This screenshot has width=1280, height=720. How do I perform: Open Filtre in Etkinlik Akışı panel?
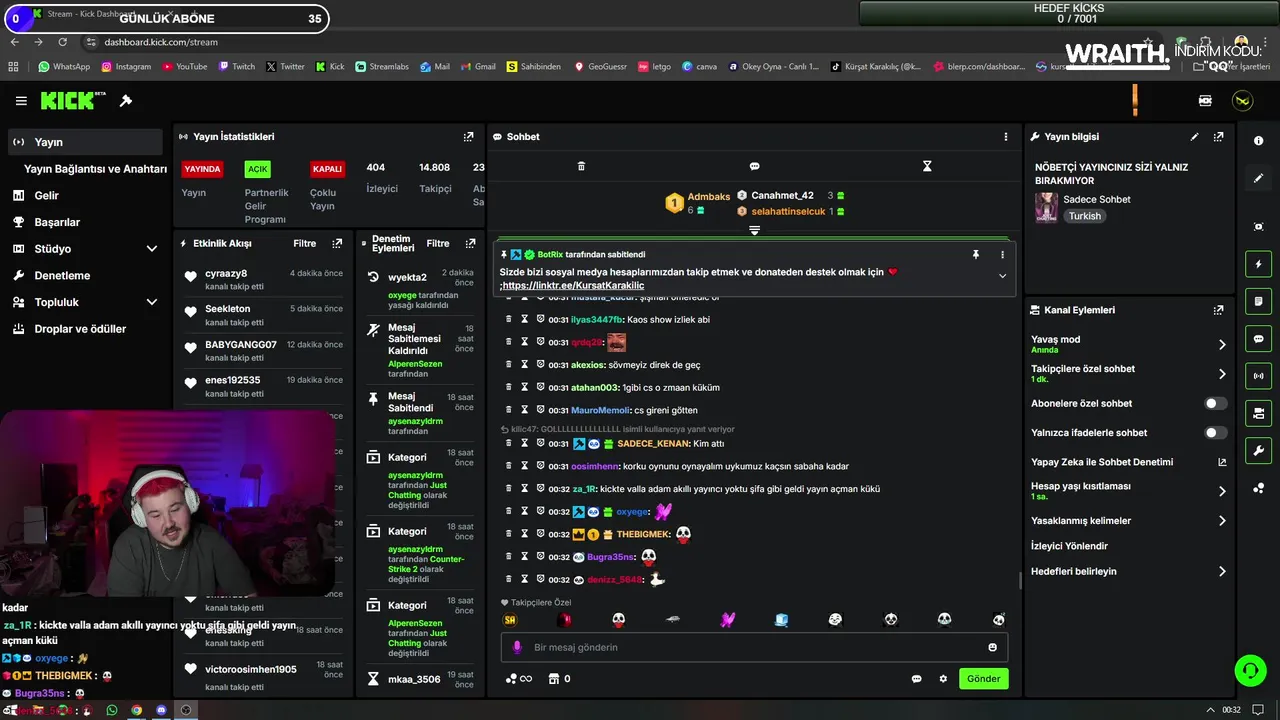(x=304, y=243)
